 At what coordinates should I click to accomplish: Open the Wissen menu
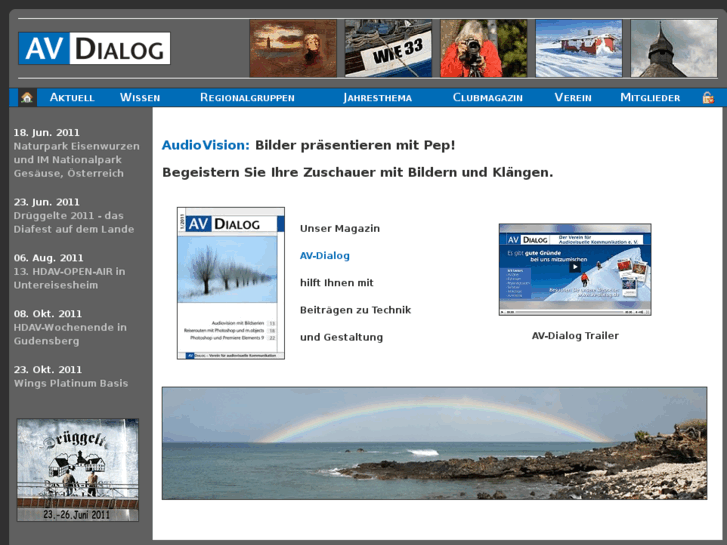pos(140,97)
